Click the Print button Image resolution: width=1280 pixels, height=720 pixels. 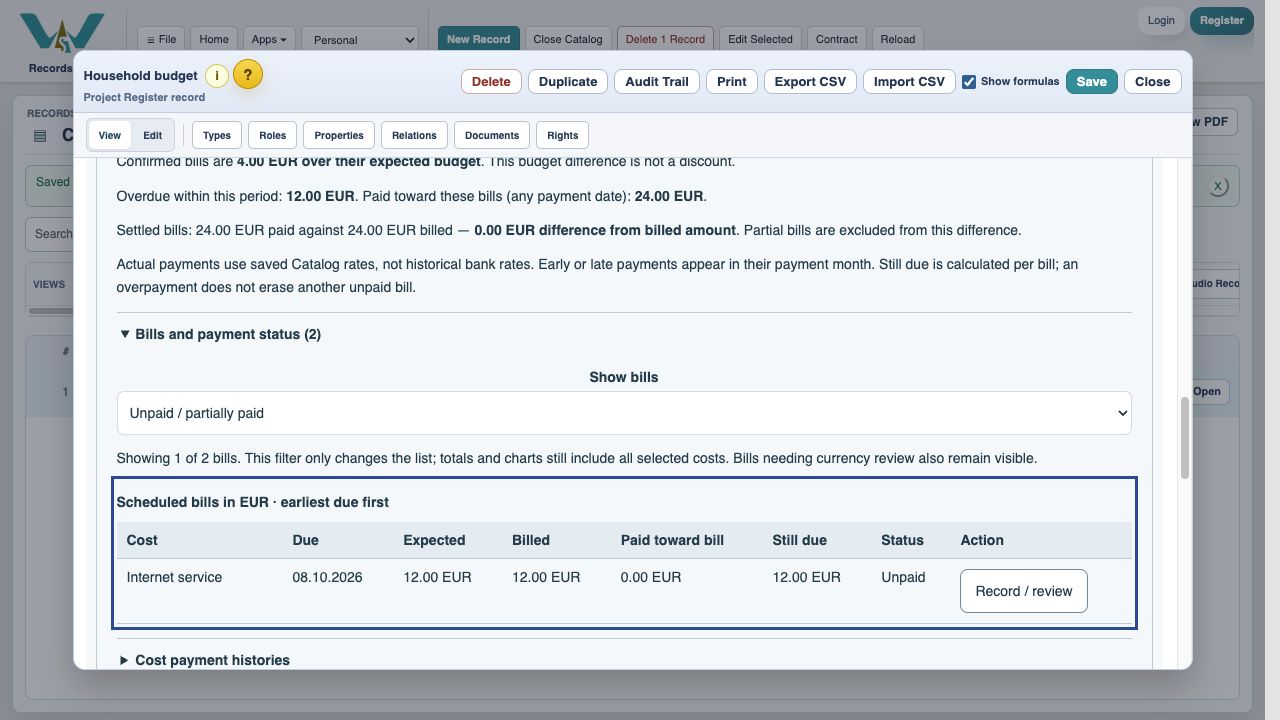tap(732, 82)
